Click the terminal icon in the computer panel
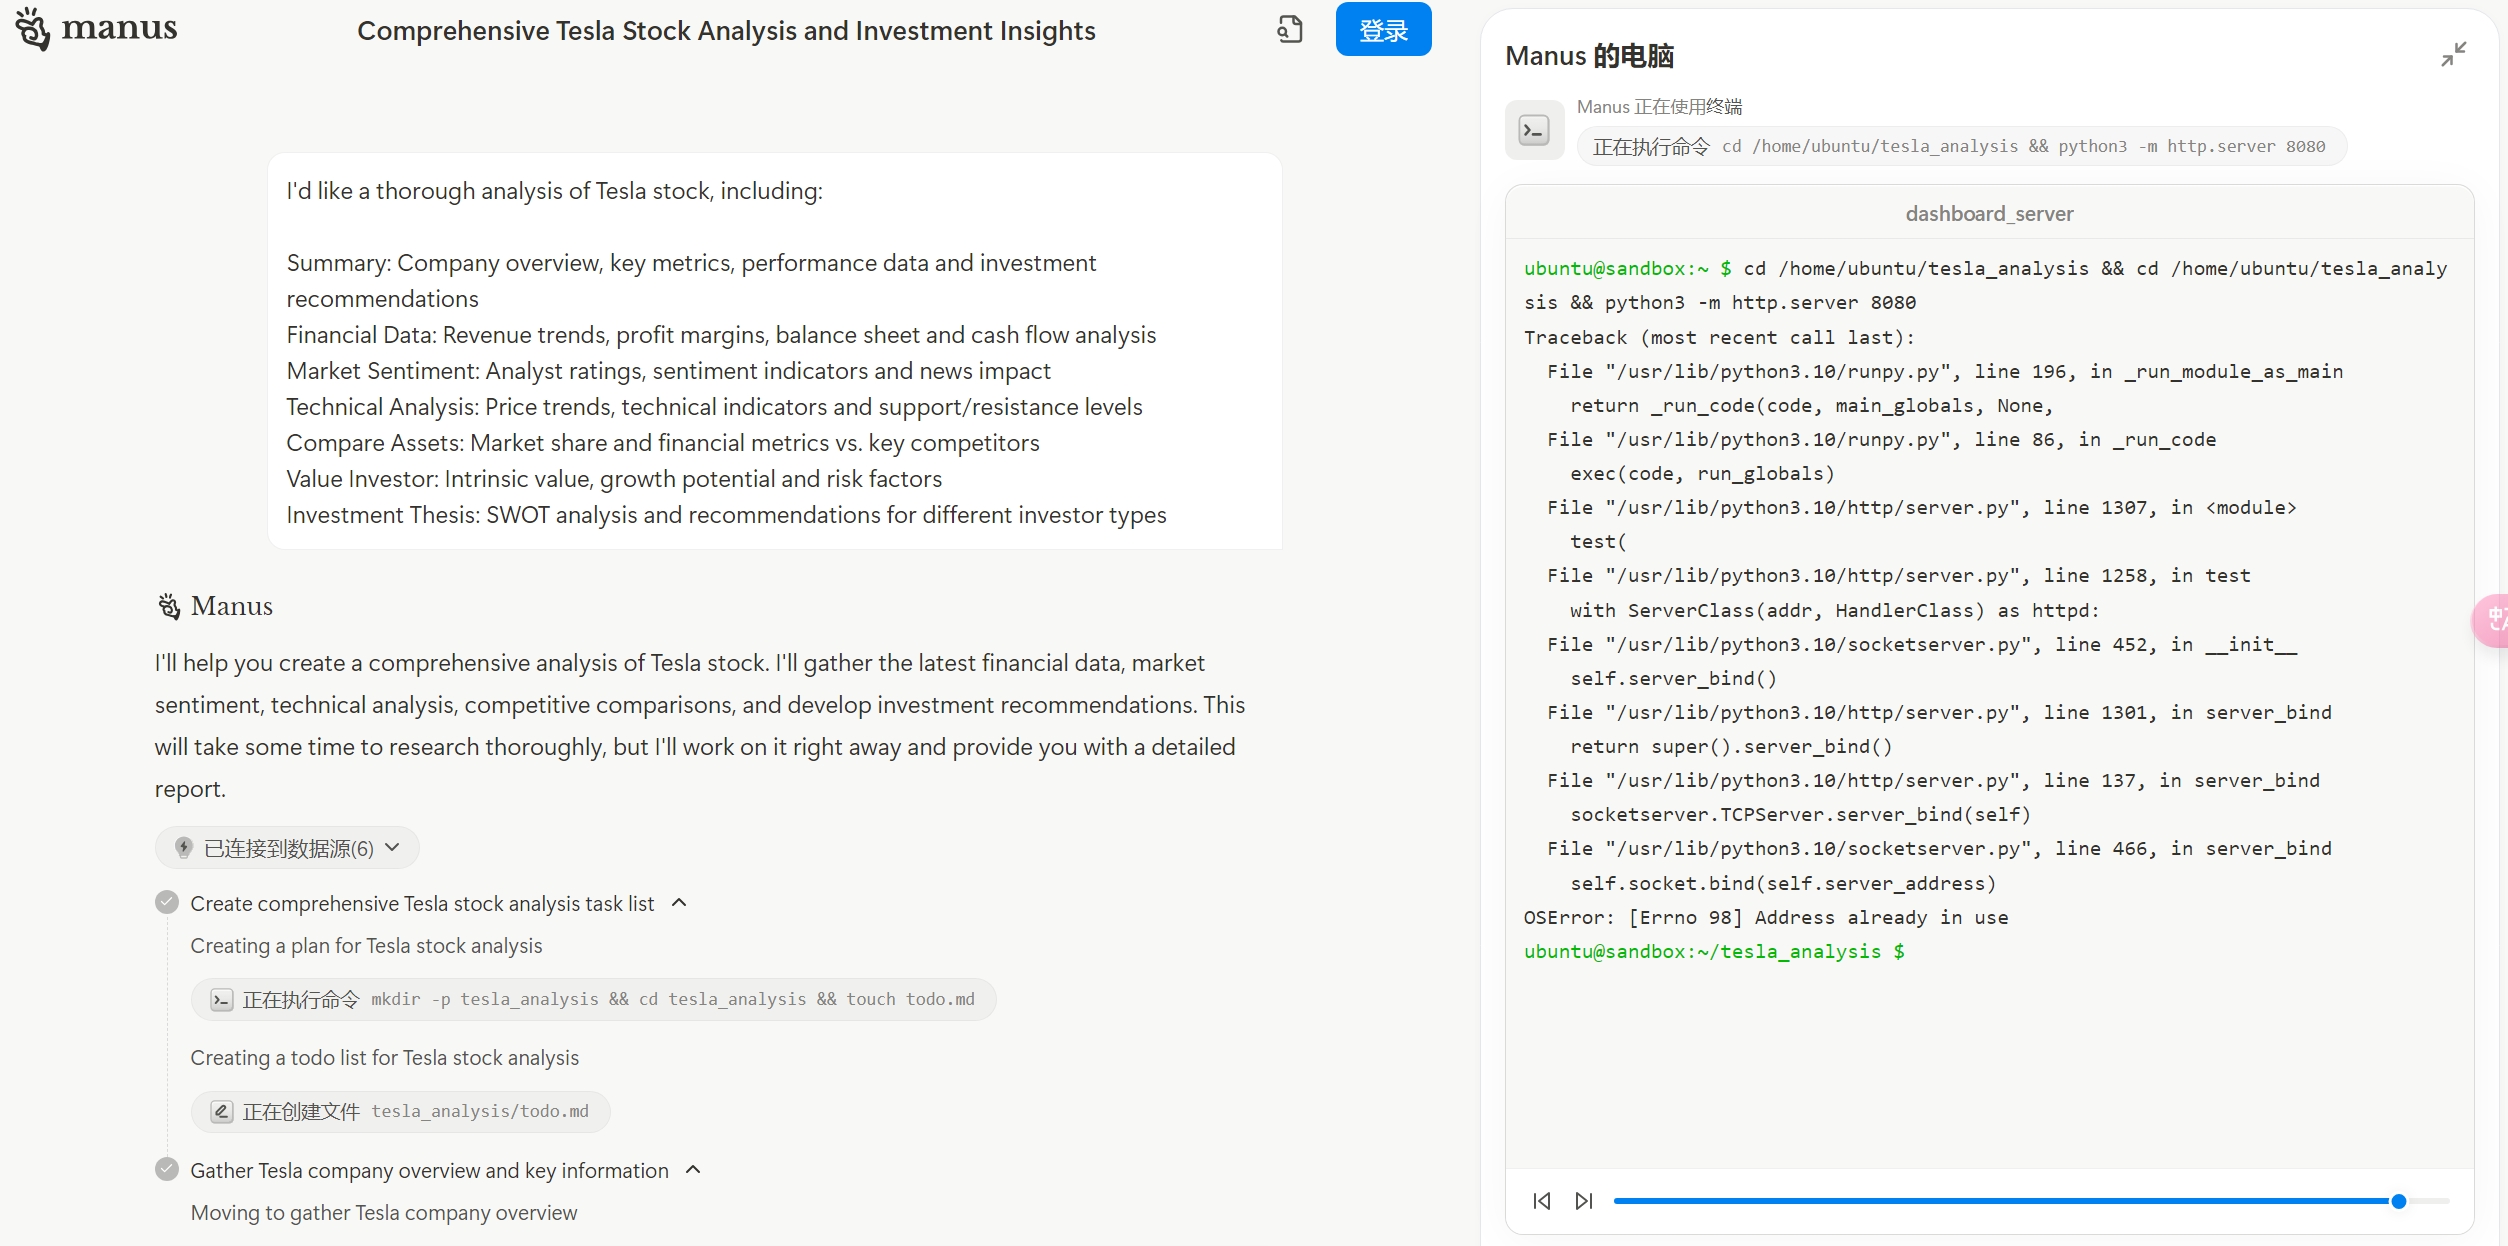Screen dimensions: 2508x1246 [x=1534, y=130]
